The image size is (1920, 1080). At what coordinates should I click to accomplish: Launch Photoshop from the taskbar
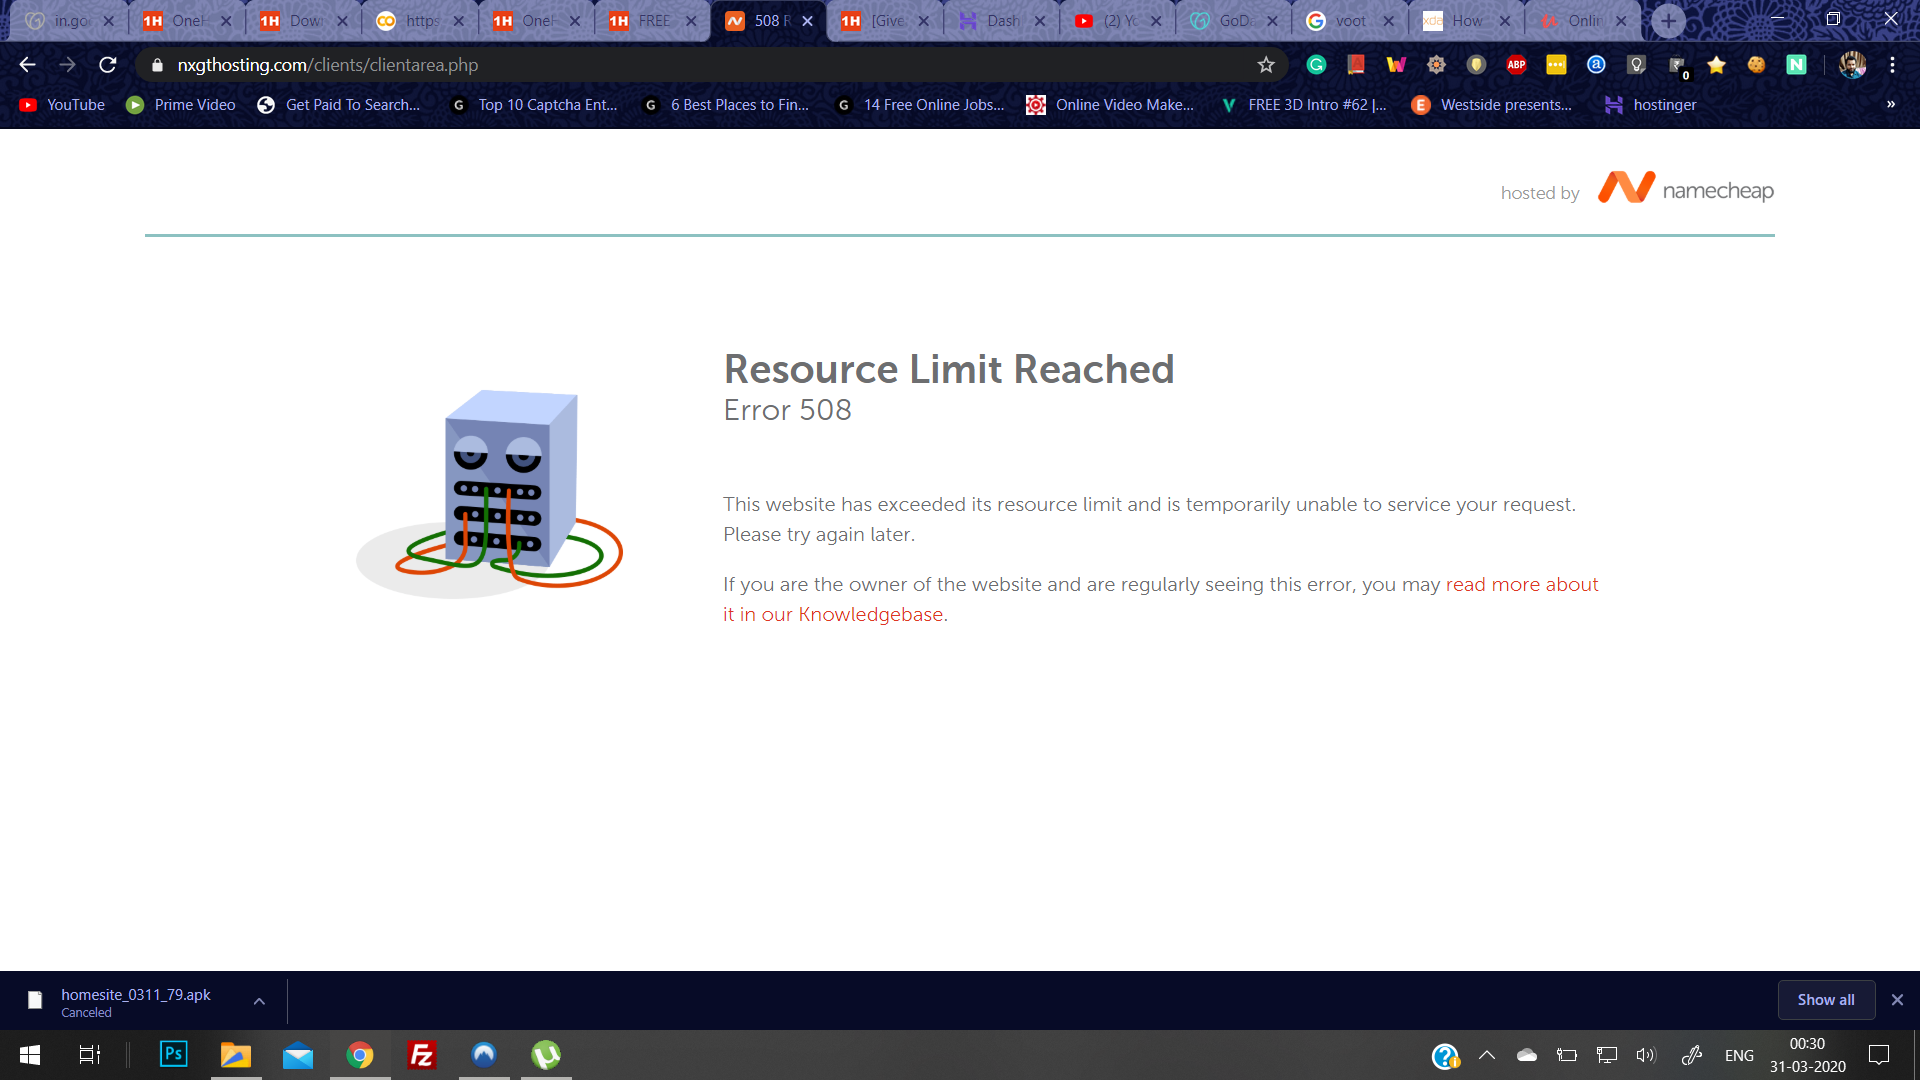tap(173, 1054)
